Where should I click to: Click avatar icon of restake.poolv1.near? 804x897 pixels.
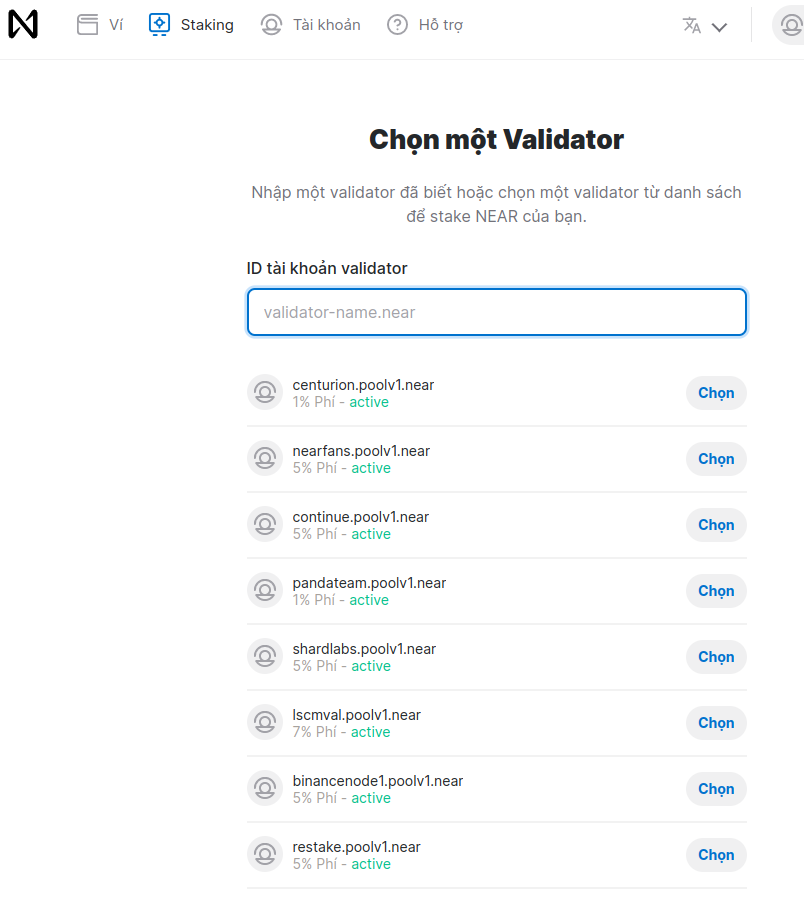point(265,854)
